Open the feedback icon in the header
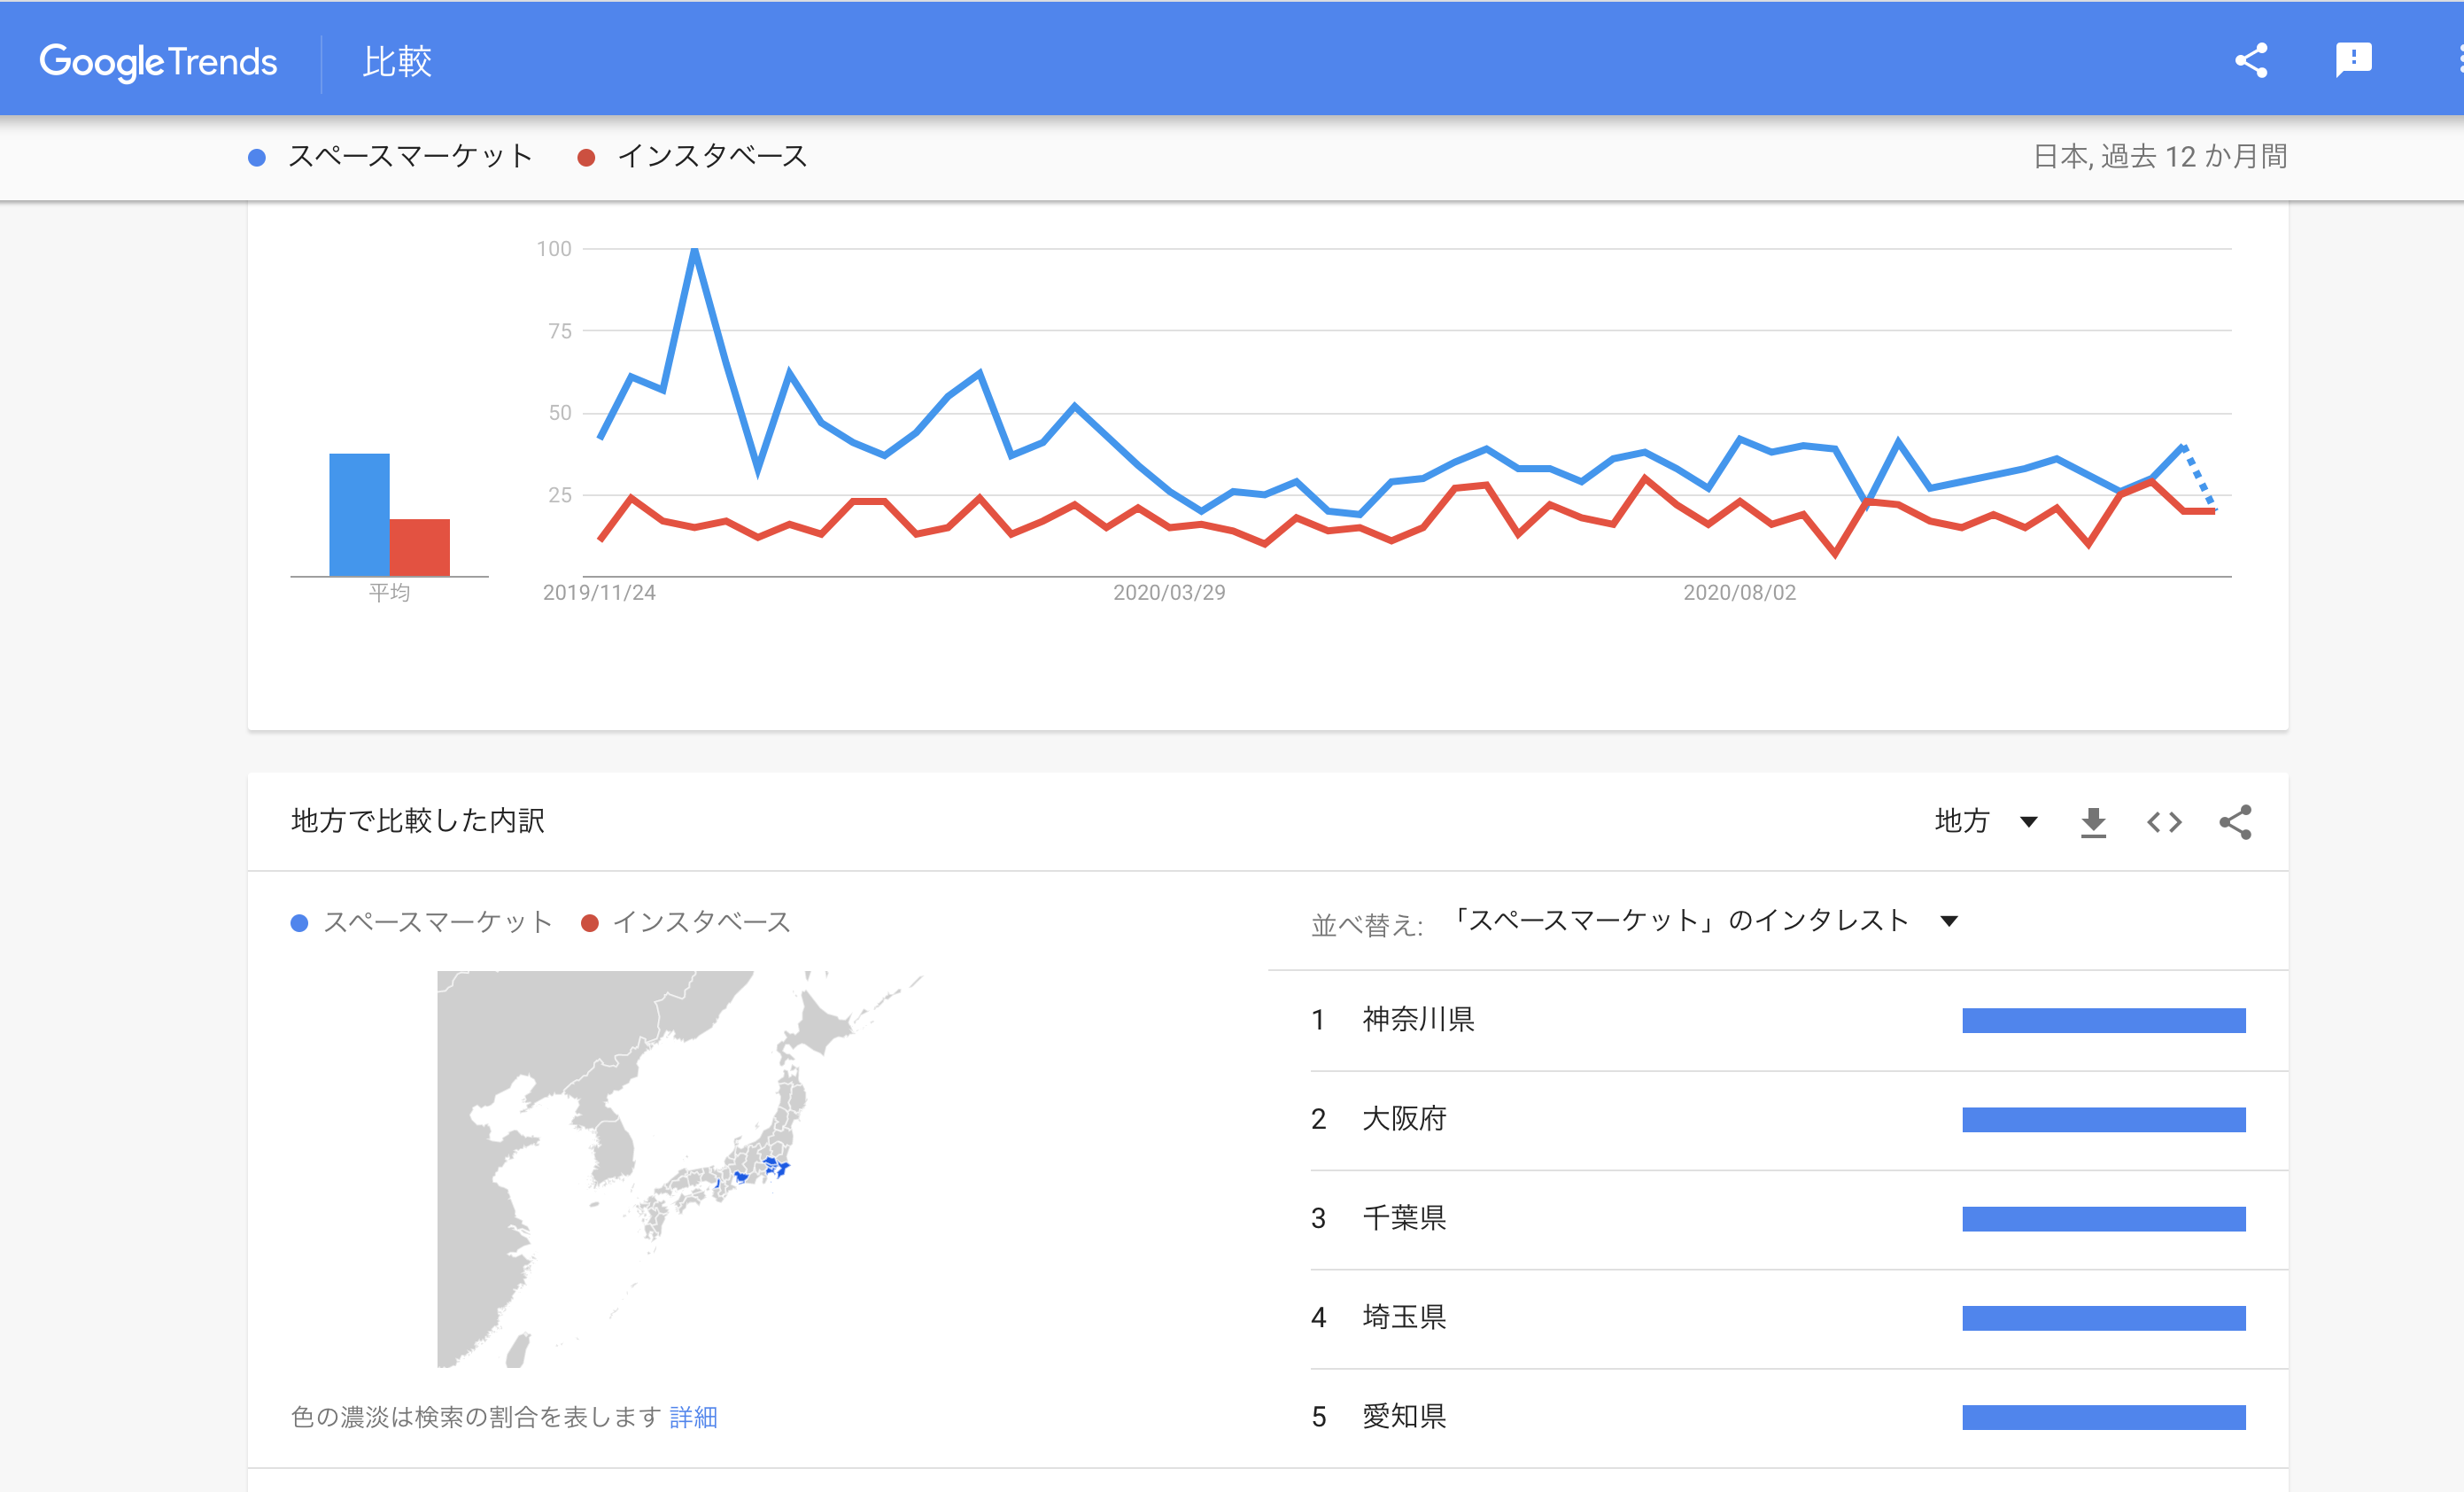 (2353, 60)
